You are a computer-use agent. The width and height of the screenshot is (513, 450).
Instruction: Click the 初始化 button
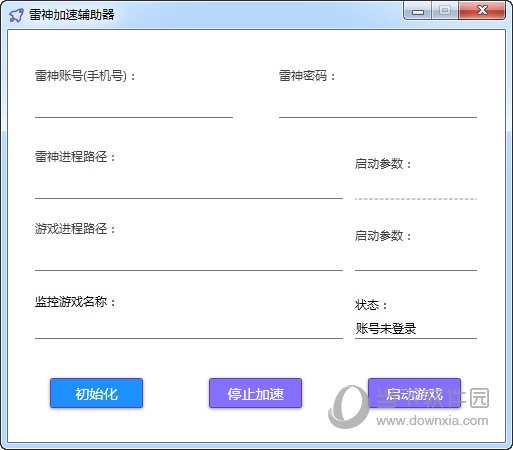point(96,393)
